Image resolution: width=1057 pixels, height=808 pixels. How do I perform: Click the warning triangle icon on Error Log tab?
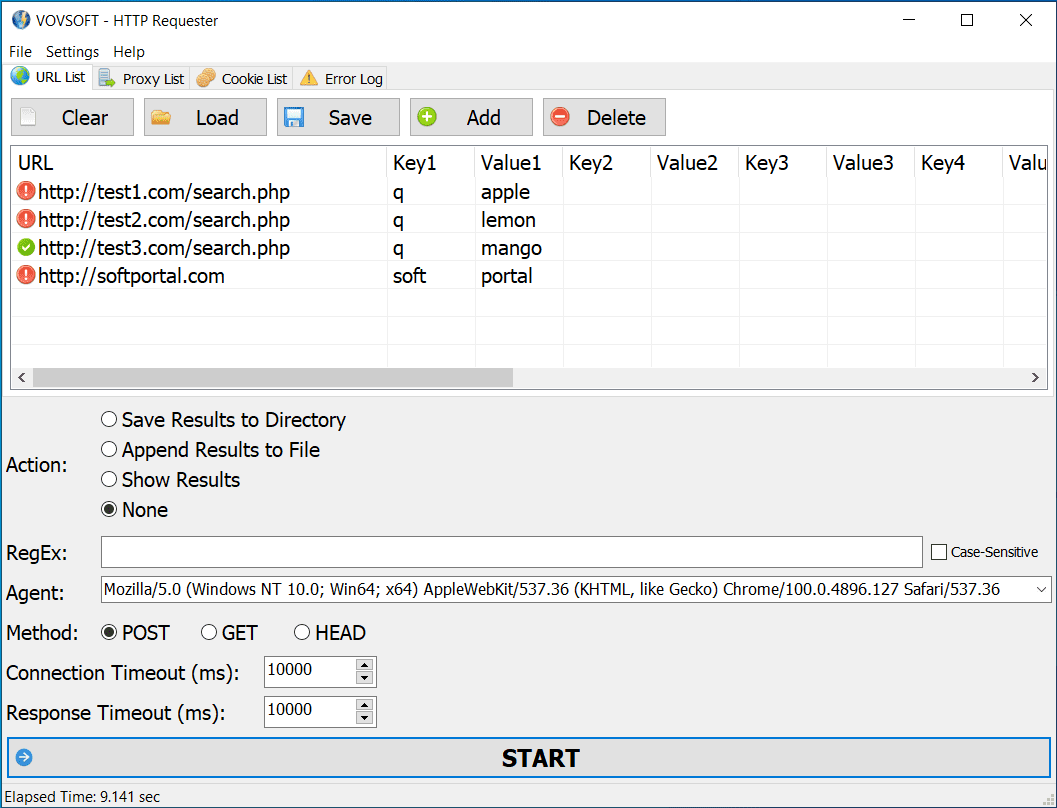click(x=309, y=78)
